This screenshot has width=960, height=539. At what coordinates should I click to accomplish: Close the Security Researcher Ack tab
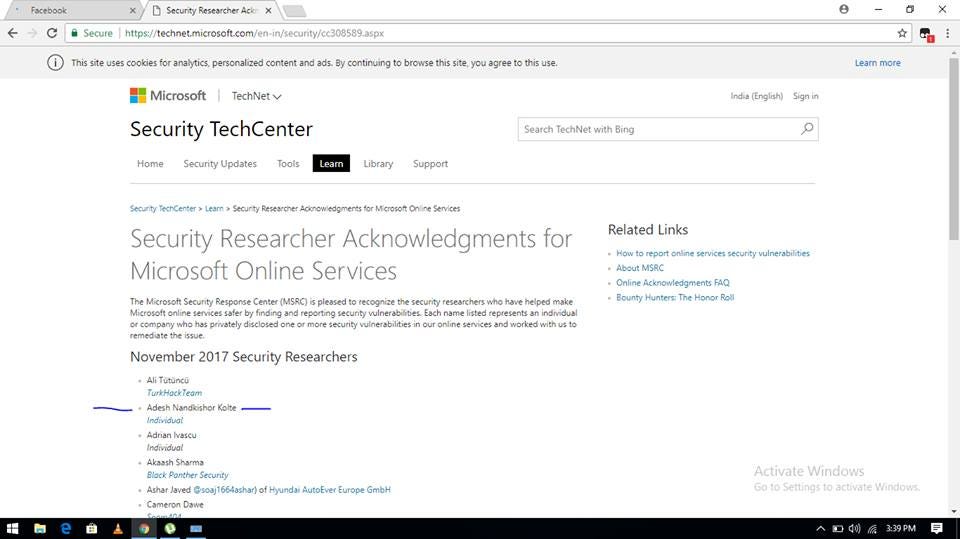(x=268, y=10)
